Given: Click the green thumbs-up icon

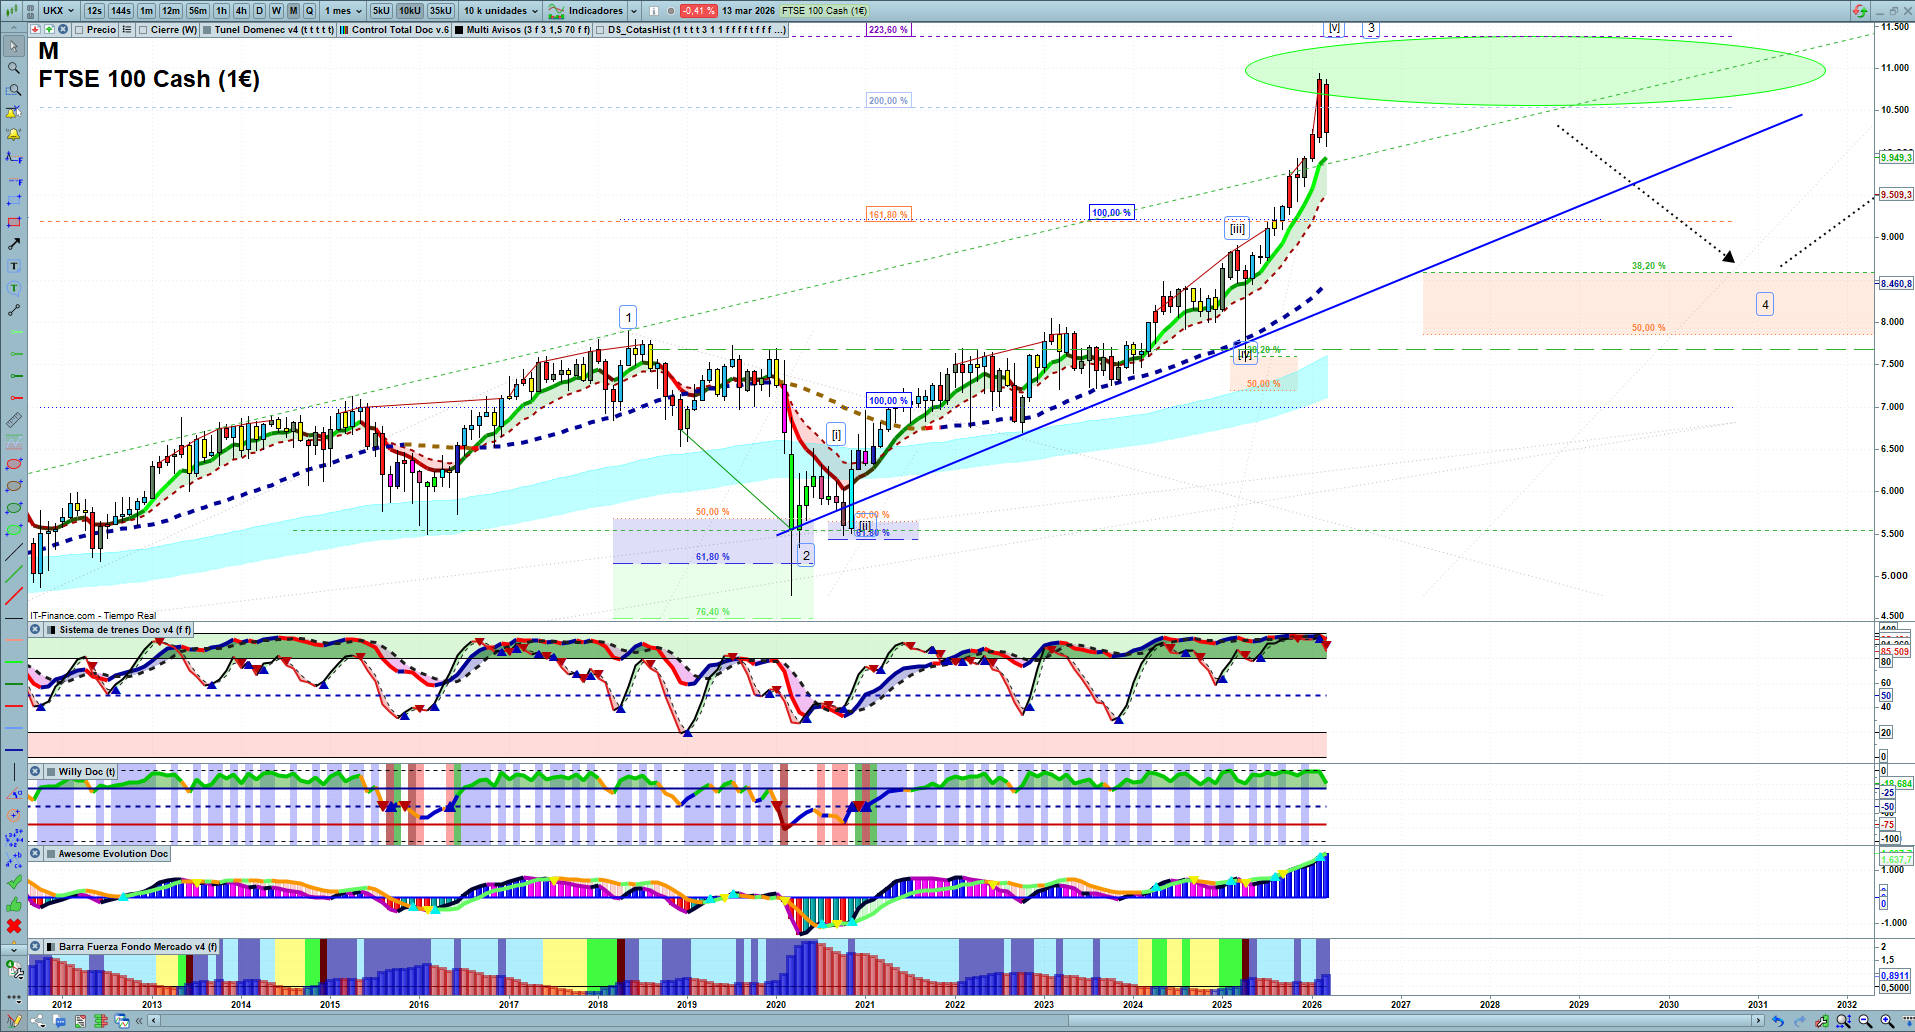Looking at the screenshot, I should tap(14, 904).
